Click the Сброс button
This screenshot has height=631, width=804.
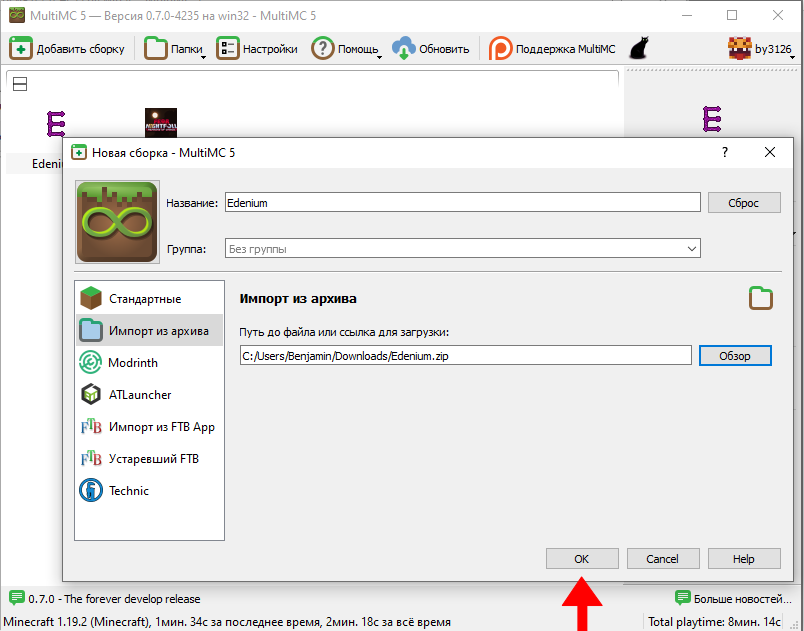pyautogui.click(x=744, y=202)
